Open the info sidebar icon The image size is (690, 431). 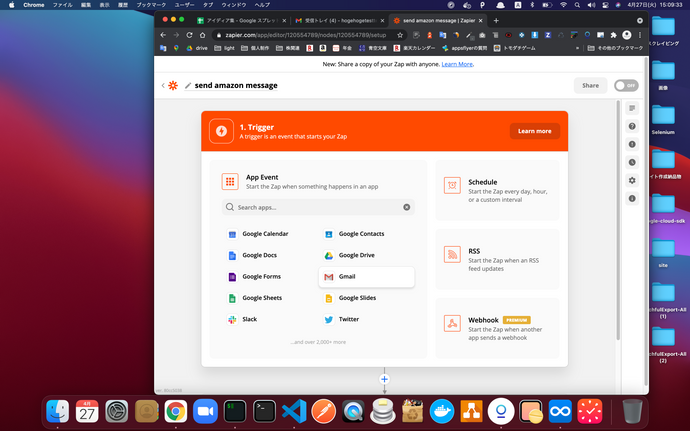632,199
